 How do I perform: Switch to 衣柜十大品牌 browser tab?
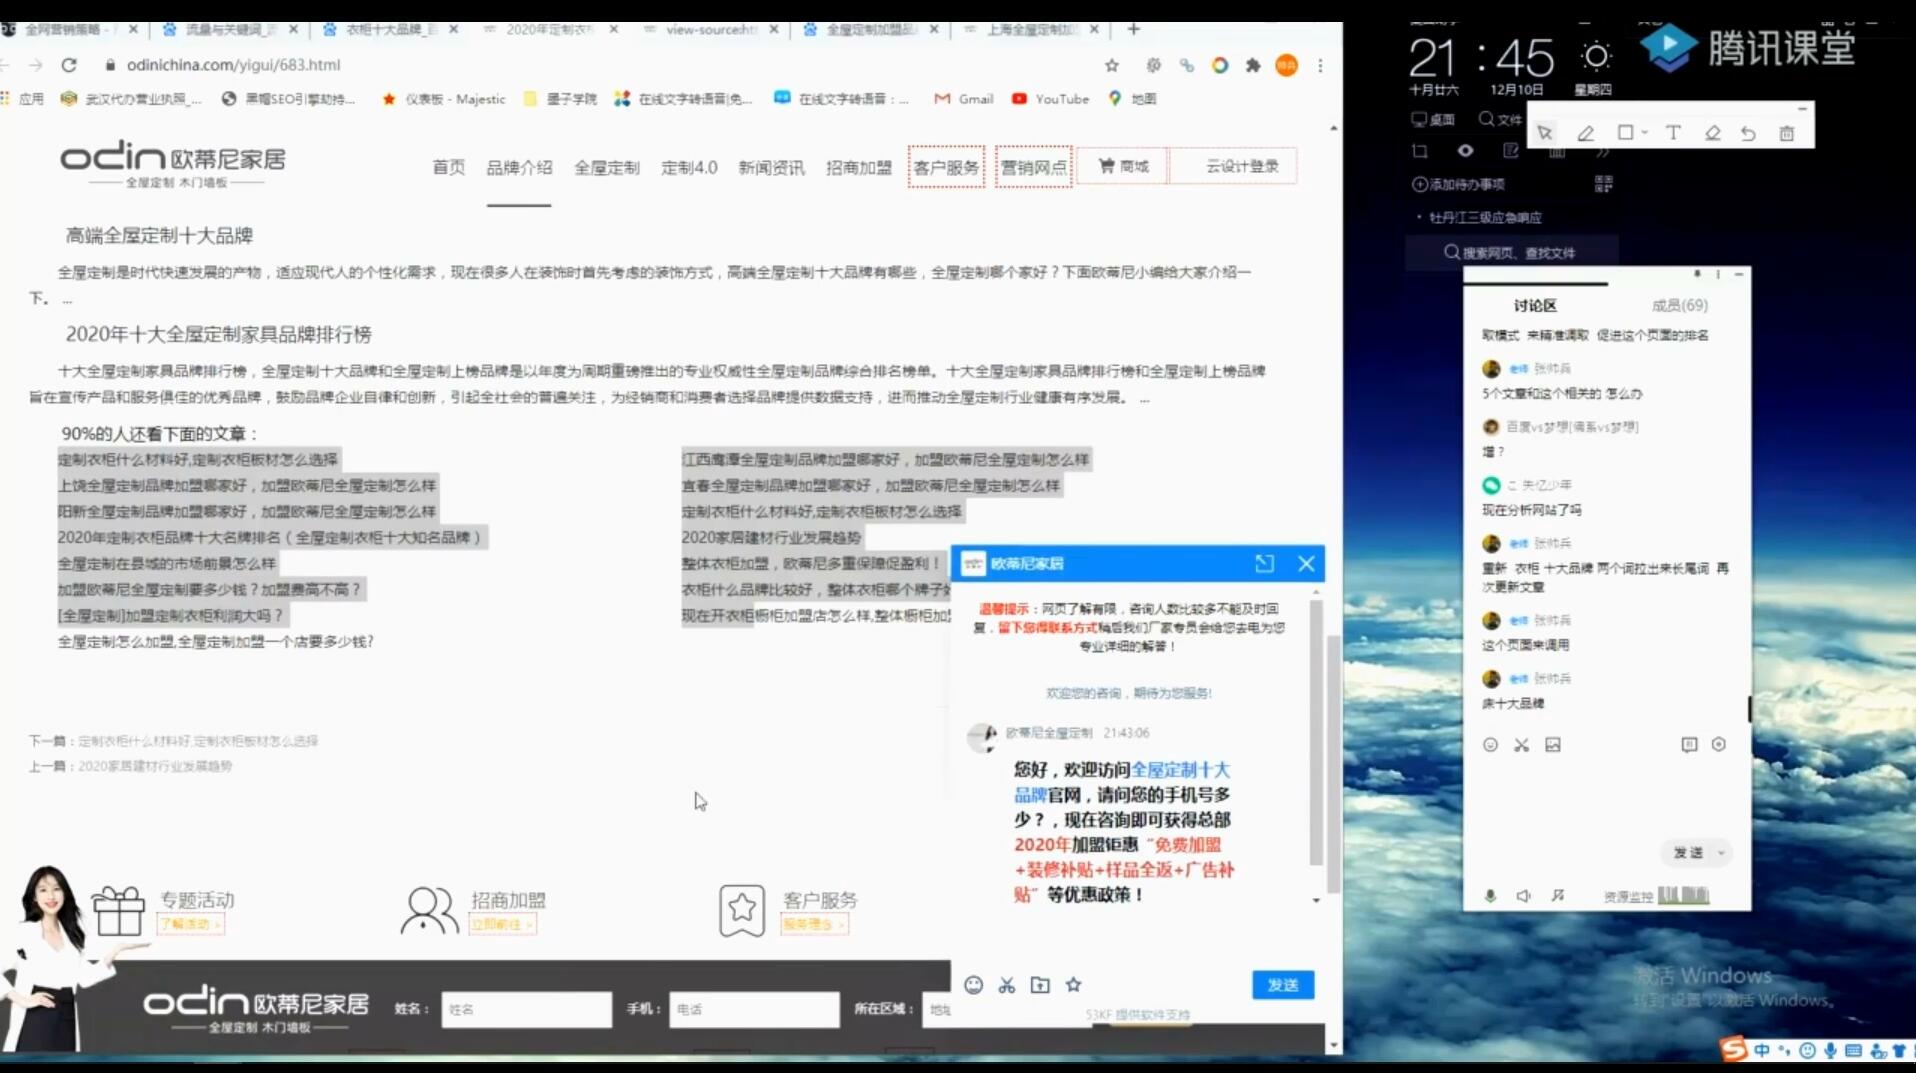391,29
